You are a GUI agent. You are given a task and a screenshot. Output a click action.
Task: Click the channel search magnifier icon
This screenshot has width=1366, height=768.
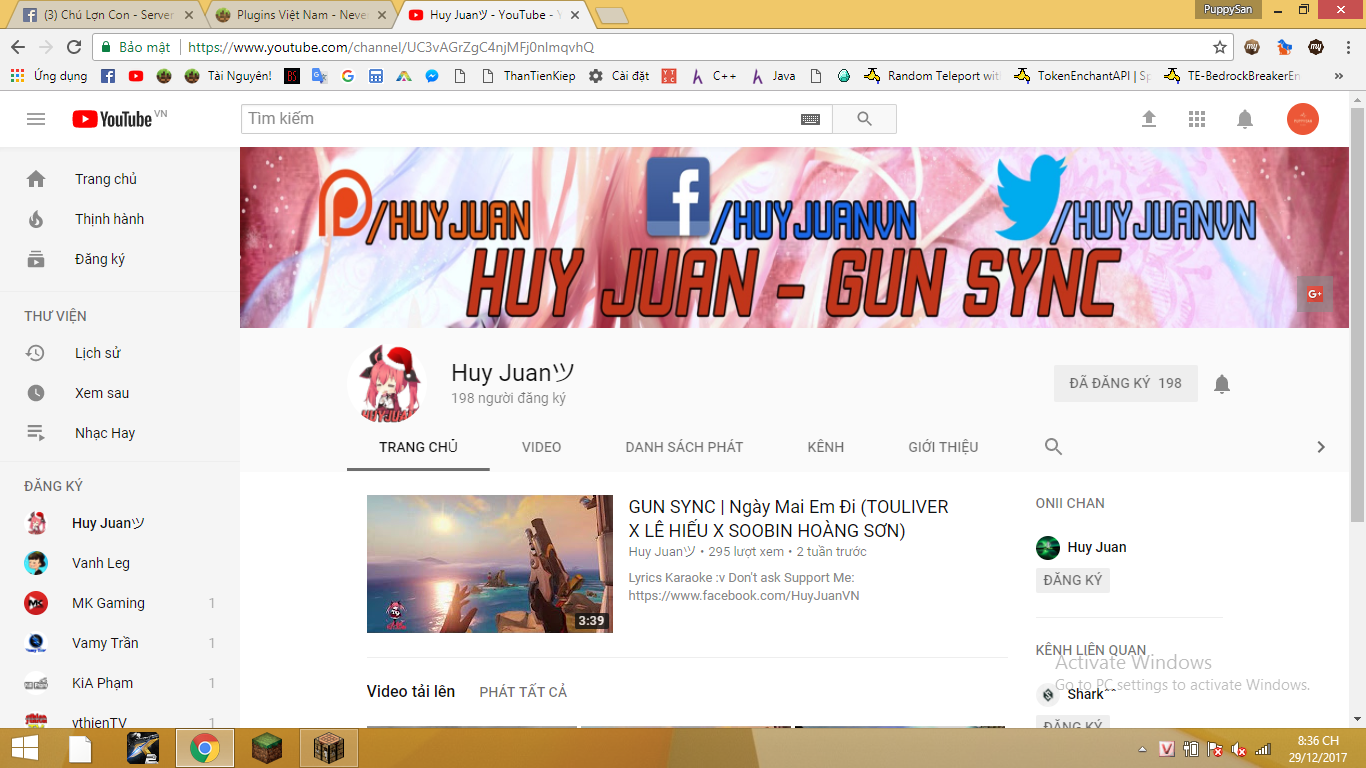(x=1053, y=447)
